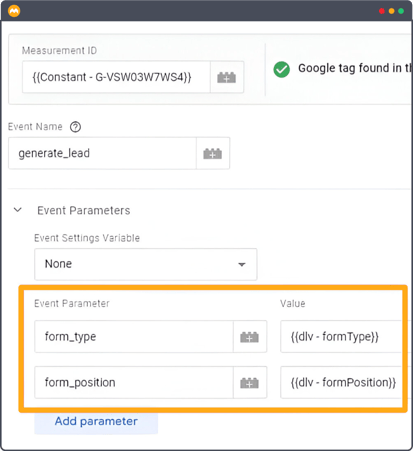This screenshot has height=451, width=413.
Task: Open variable picker for form_position parameter
Action: pos(250,383)
